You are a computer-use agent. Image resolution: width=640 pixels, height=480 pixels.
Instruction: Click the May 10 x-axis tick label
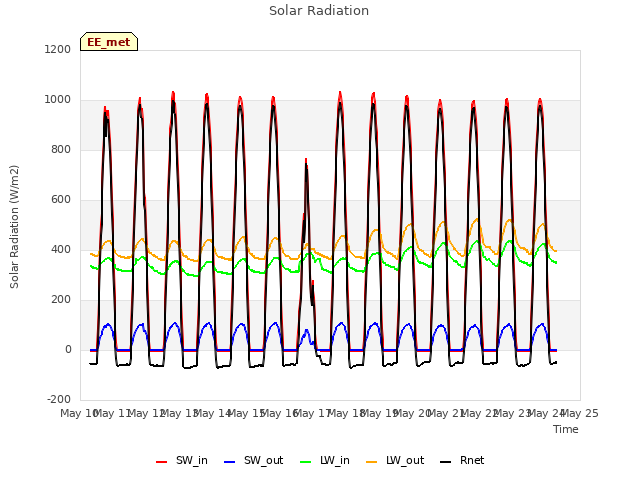pos(79,413)
